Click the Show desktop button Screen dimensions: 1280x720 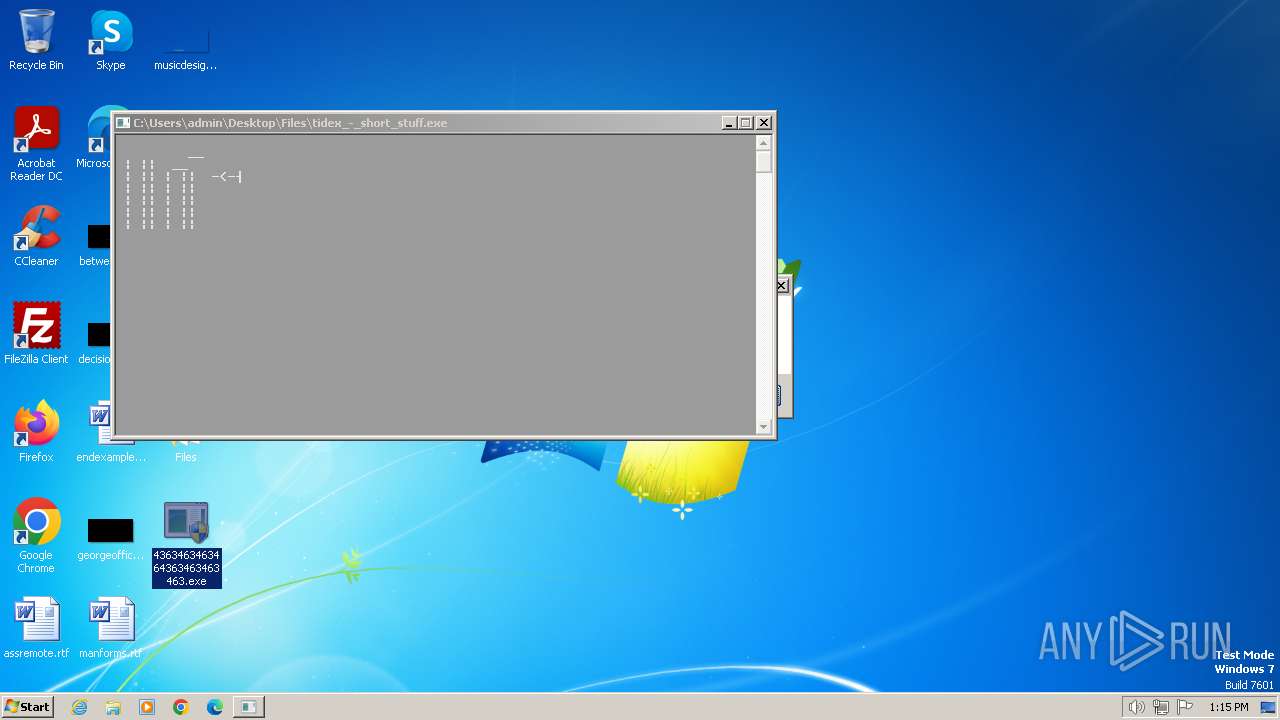click(1269, 707)
